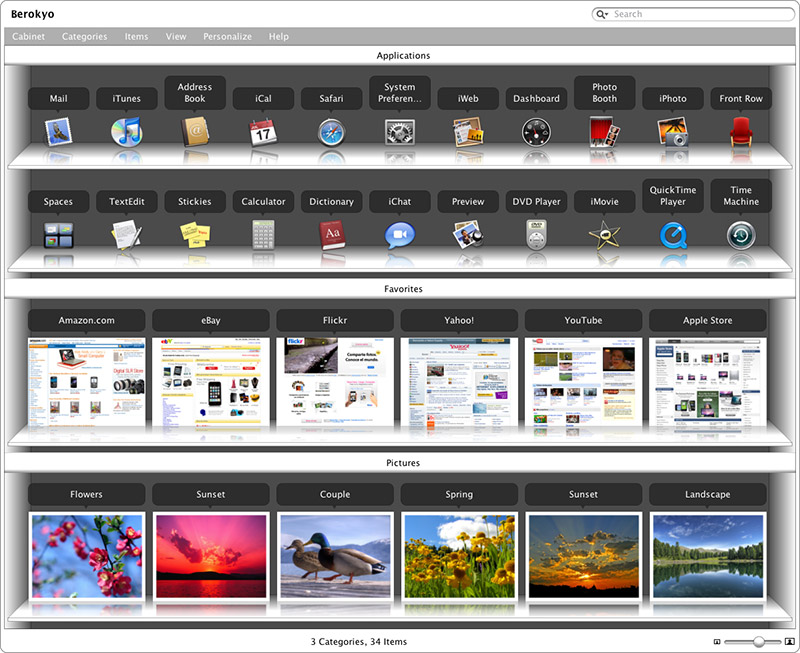Viewport: 800px width, 653px height.
Task: Select the red Sunset picture thumbnail
Action: tap(211, 556)
